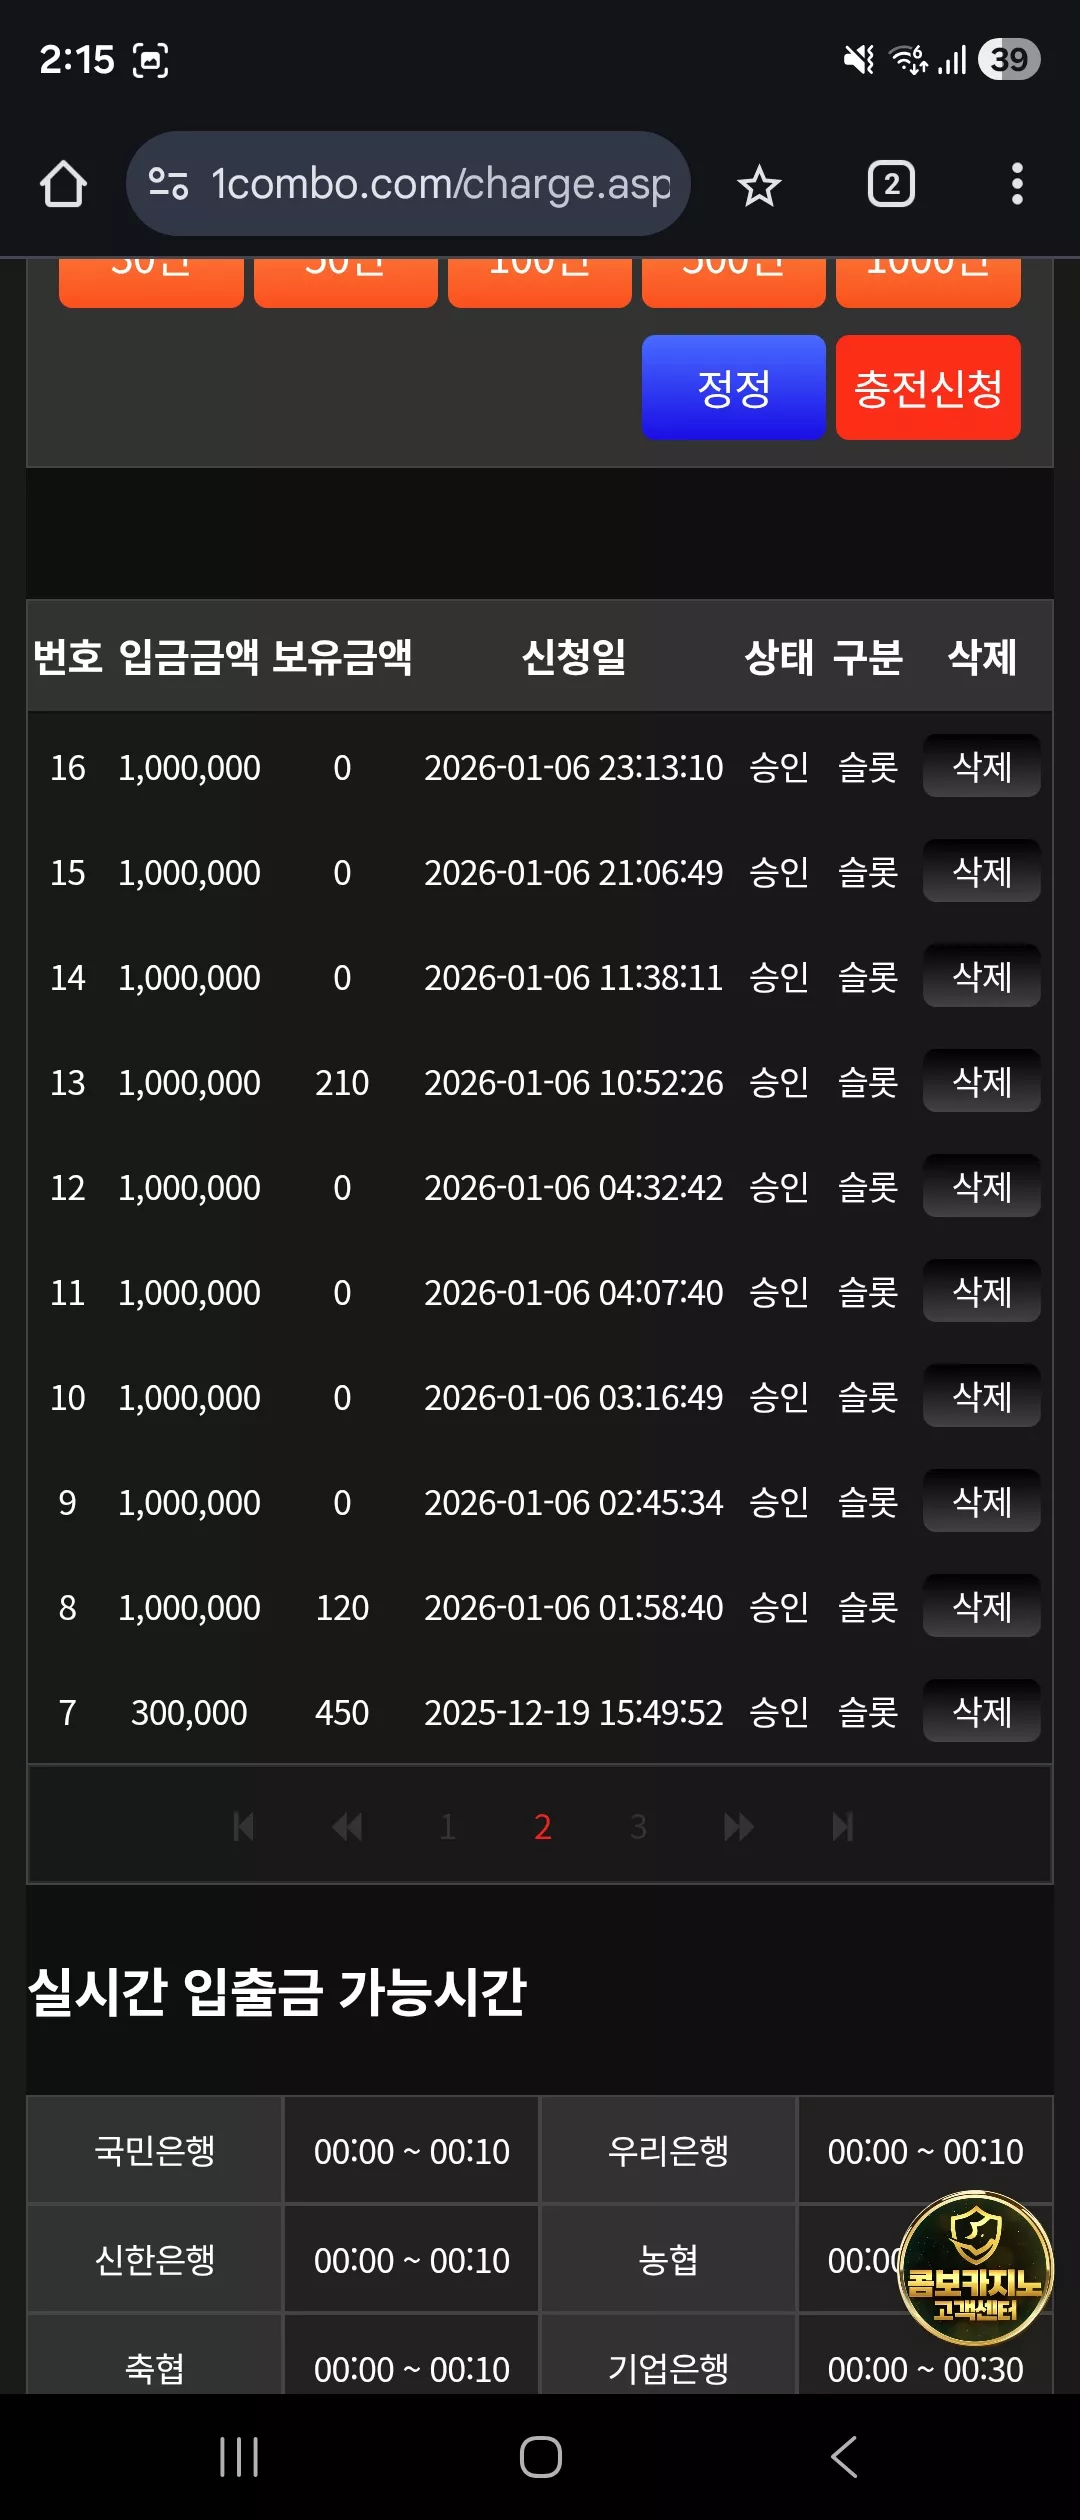1080x2520 pixels.
Task: Open the tab switcher showing 2 tabs
Action: tap(891, 184)
